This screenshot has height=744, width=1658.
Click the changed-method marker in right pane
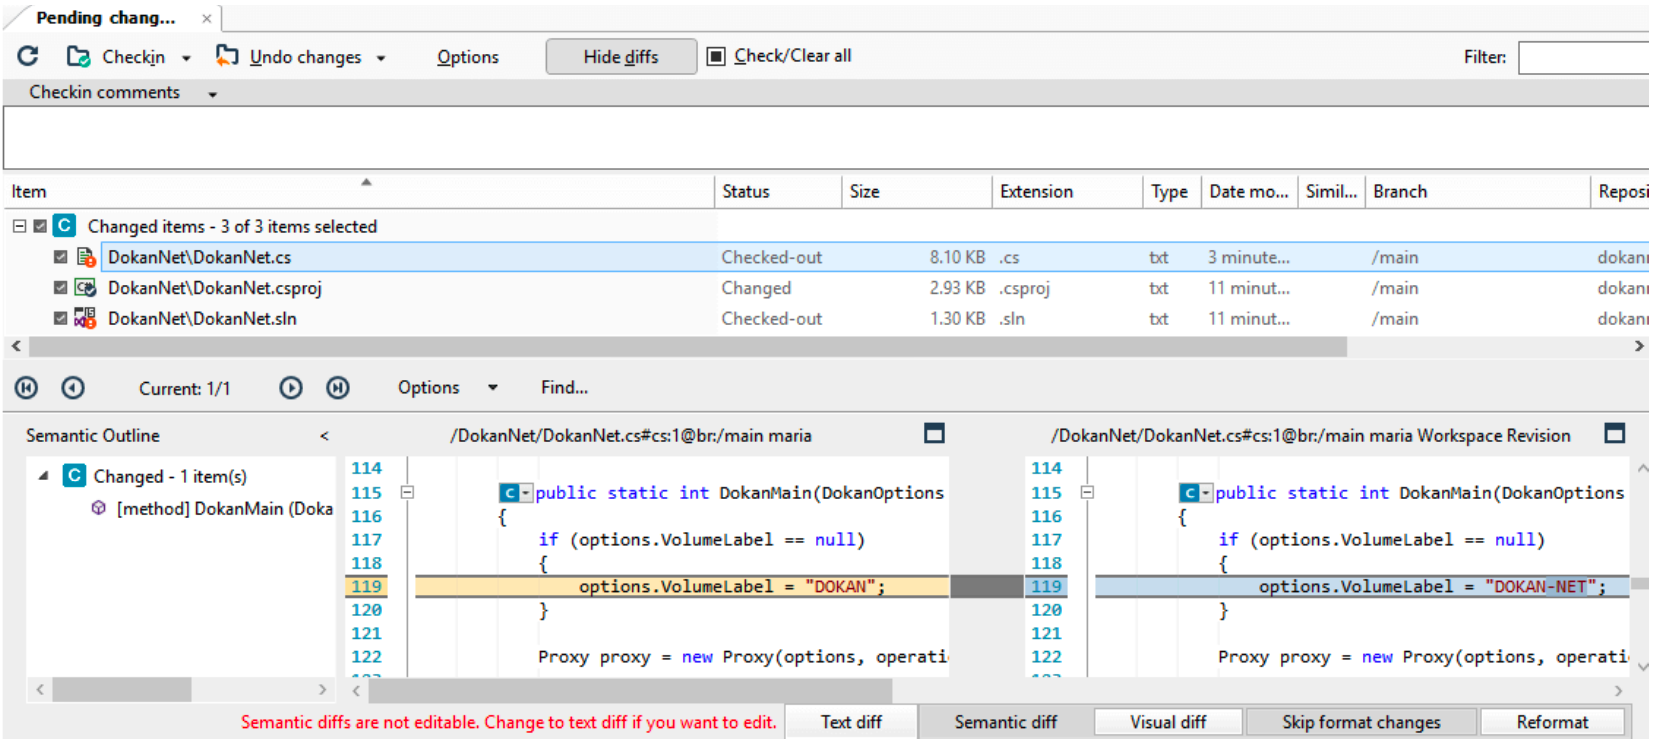click(x=1195, y=493)
